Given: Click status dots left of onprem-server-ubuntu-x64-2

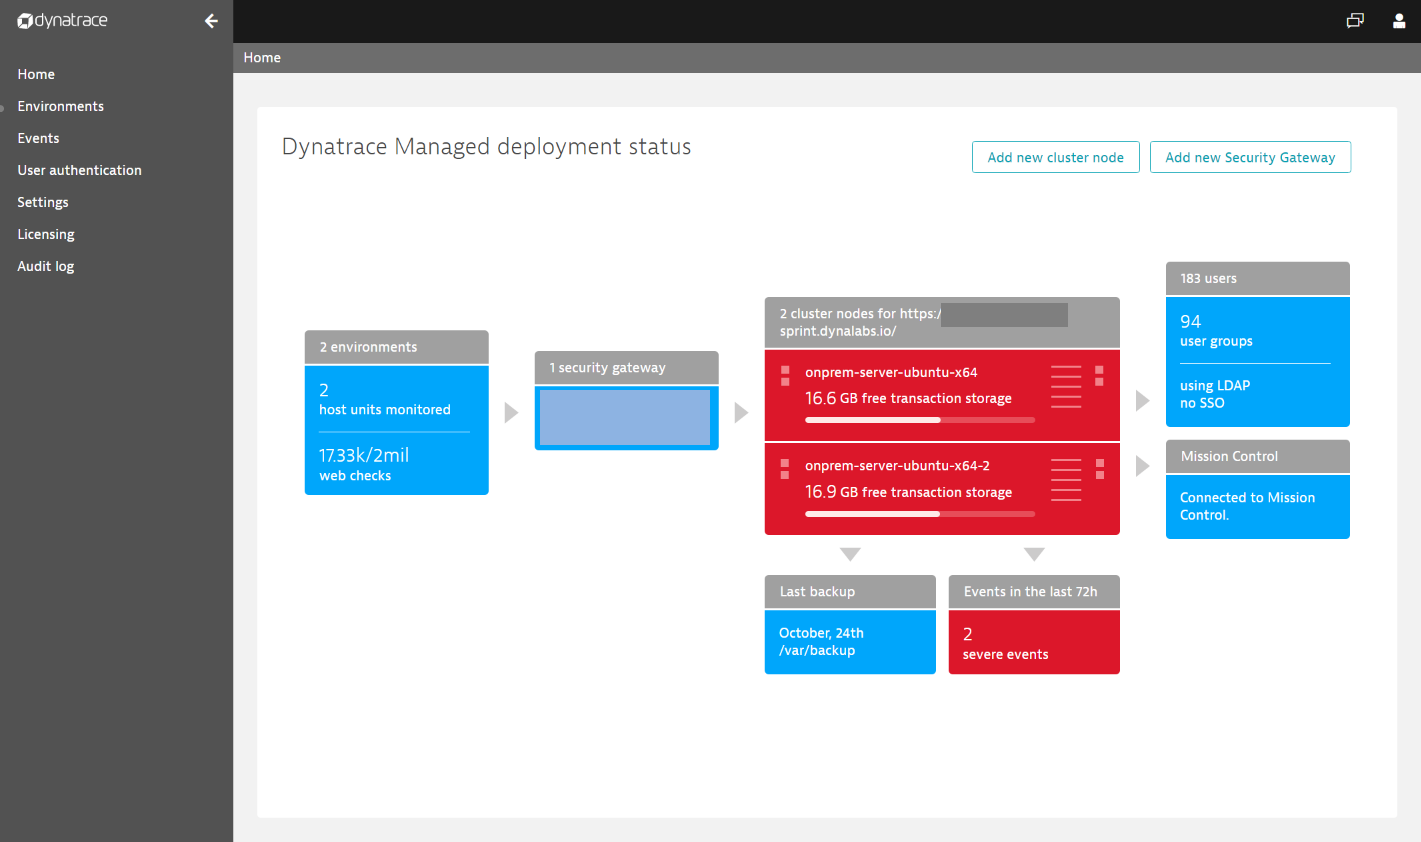Looking at the screenshot, I should click(x=785, y=468).
